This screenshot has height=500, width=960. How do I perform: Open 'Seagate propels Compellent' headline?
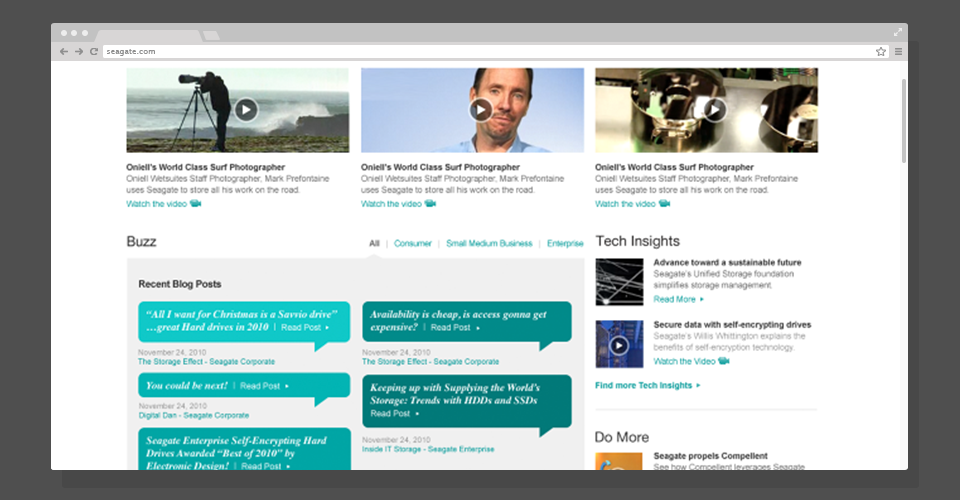[710, 456]
